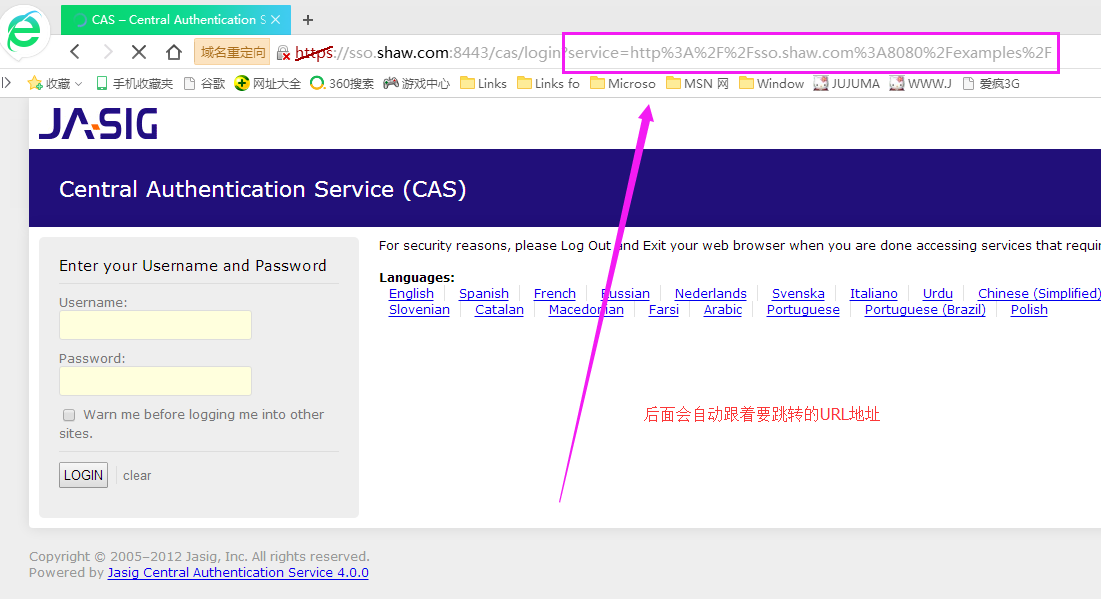This screenshot has height=599, width=1101.
Task: Open the home page icon
Action: click(173, 52)
